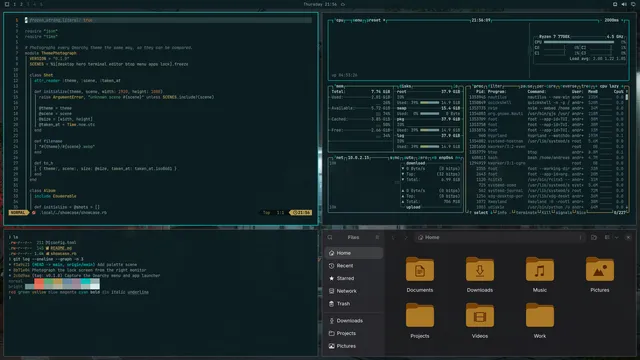The image size is (640, 360).
Task: Click the Thursday 21:56 clock
Action: tap(320, 4)
